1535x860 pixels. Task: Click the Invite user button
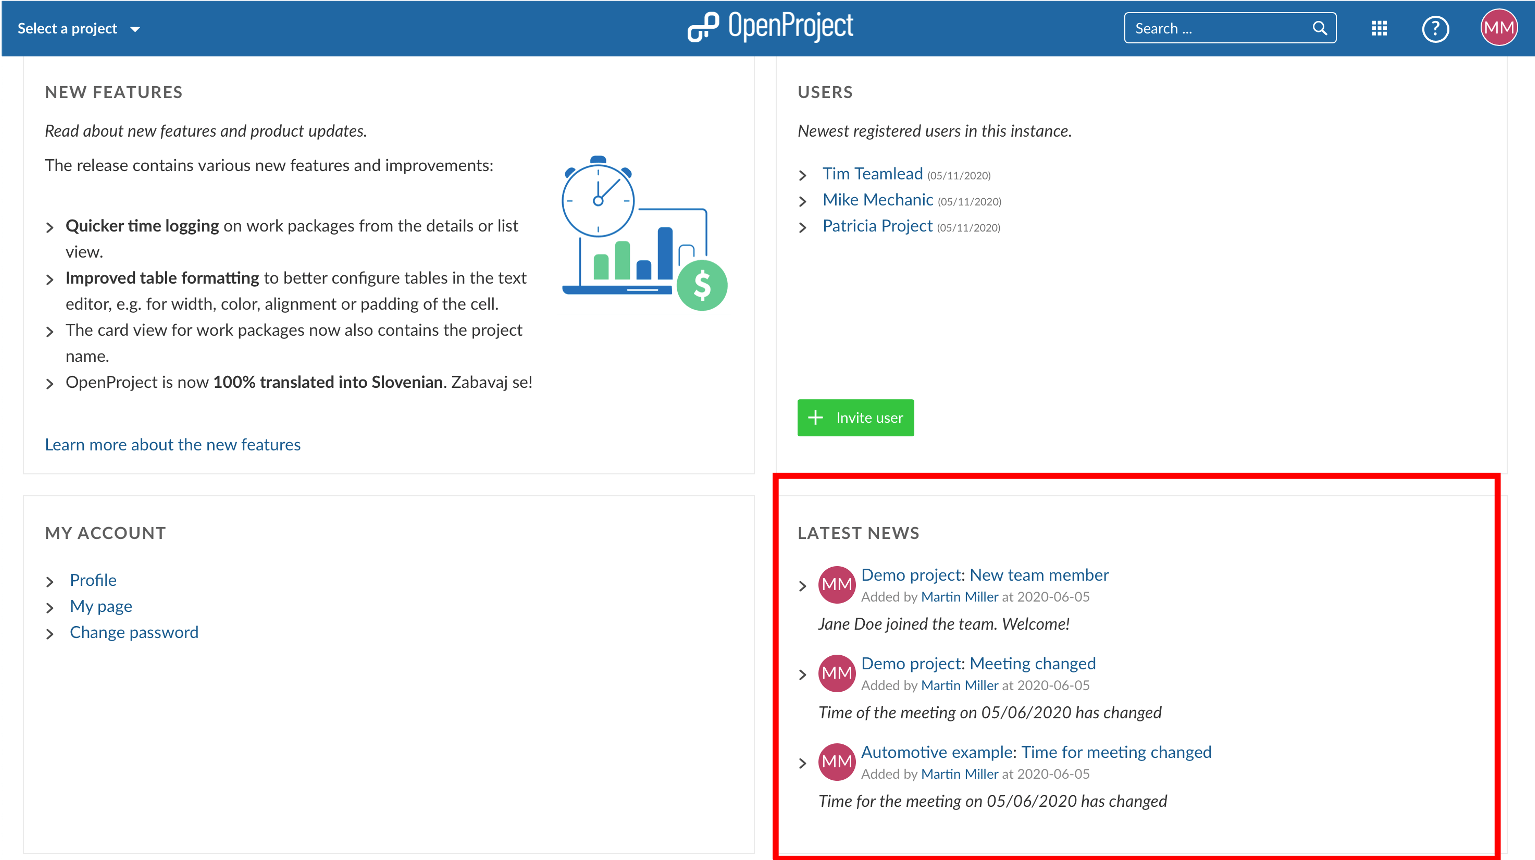point(855,417)
